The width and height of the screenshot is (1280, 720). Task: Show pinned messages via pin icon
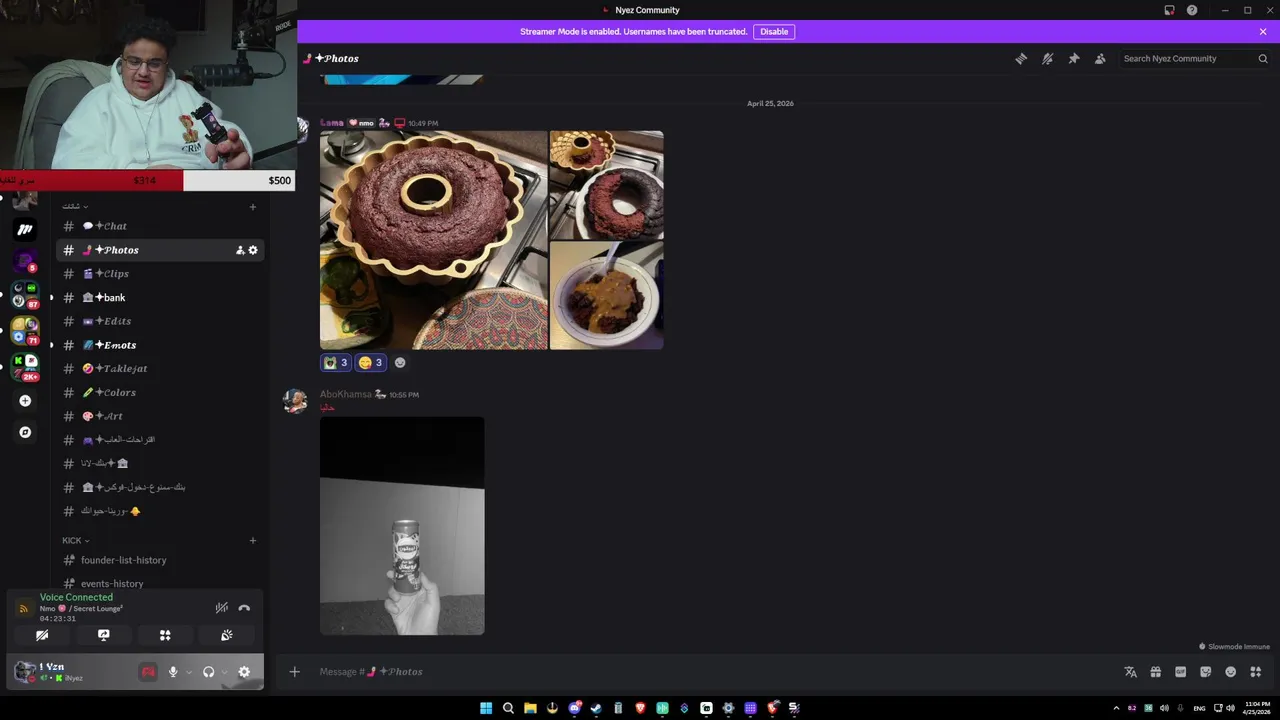pyautogui.click(x=1074, y=59)
